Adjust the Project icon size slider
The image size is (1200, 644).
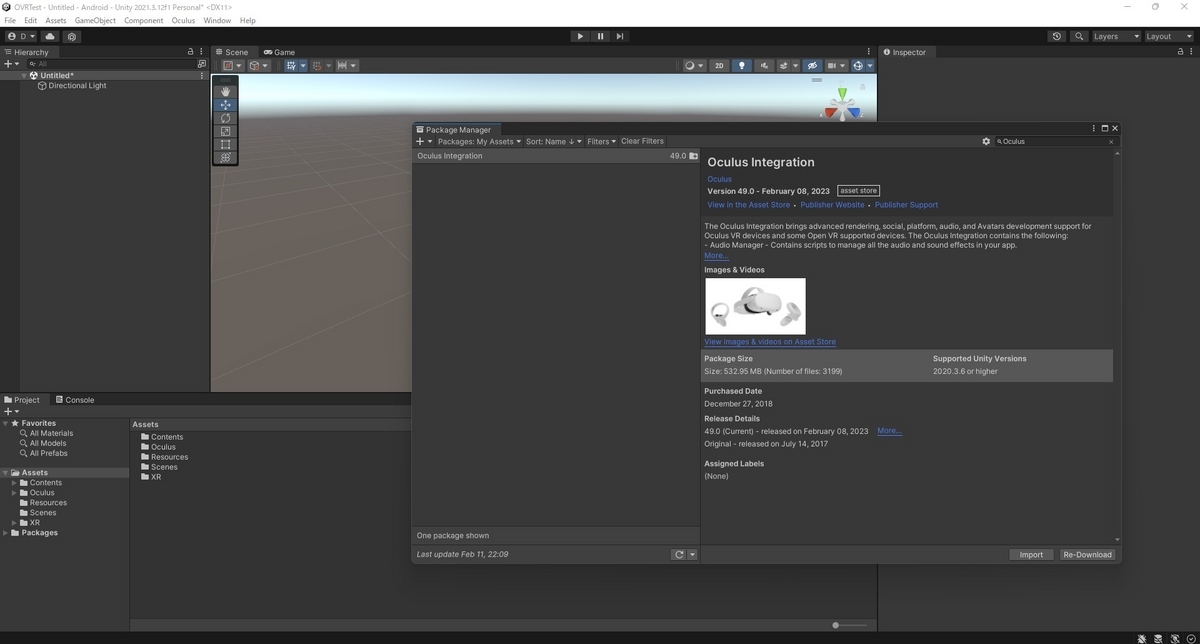point(850,625)
